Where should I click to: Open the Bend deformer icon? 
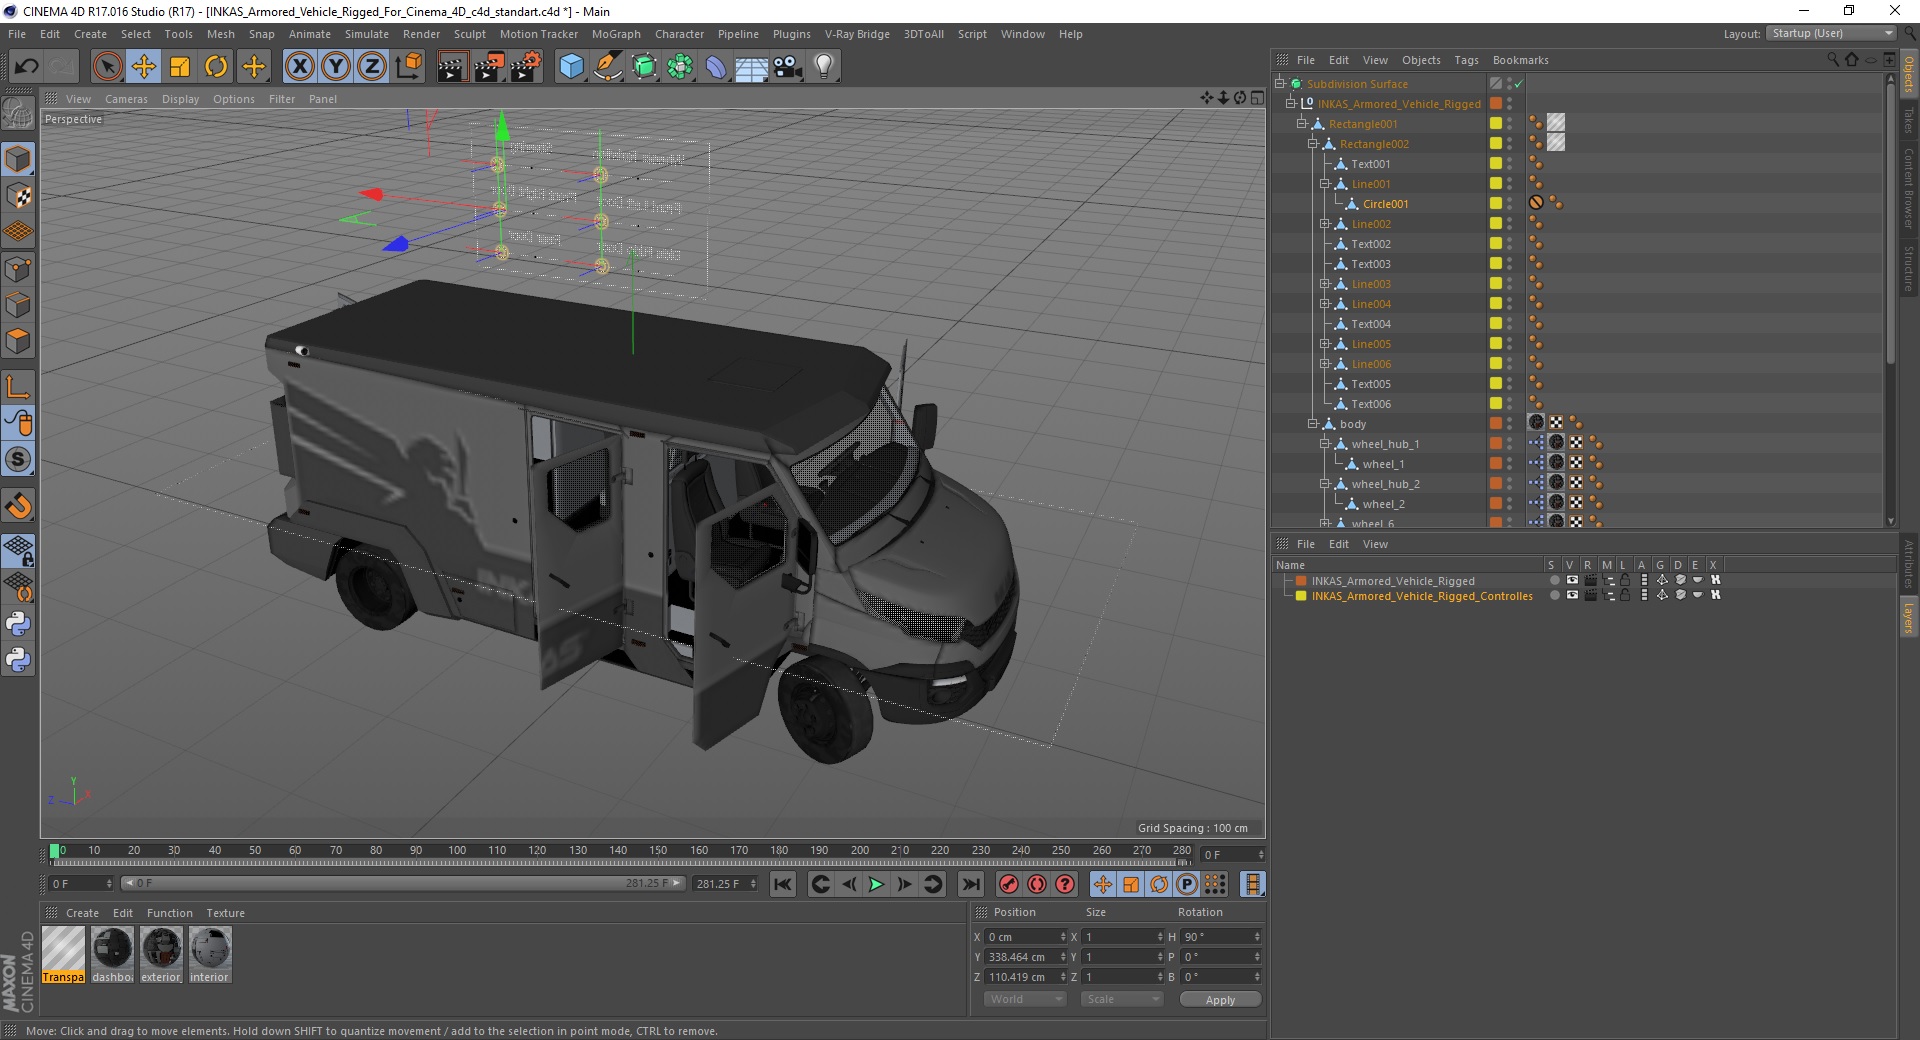(x=716, y=67)
